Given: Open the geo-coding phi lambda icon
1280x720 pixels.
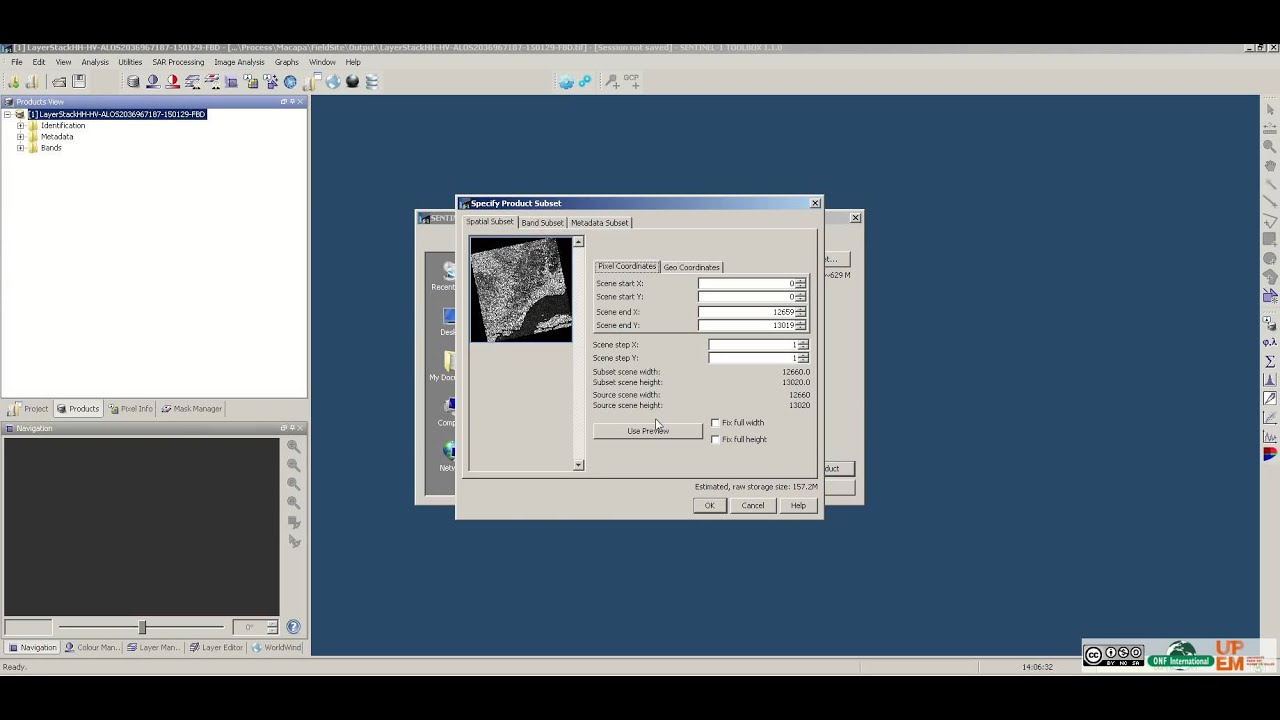Looking at the screenshot, I should (1270, 342).
